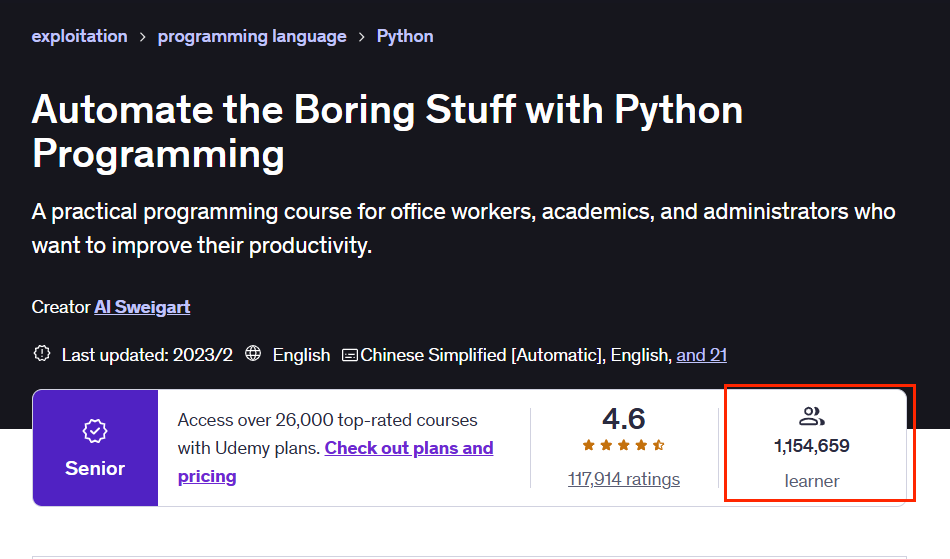Click the learners people icon

tap(812, 417)
